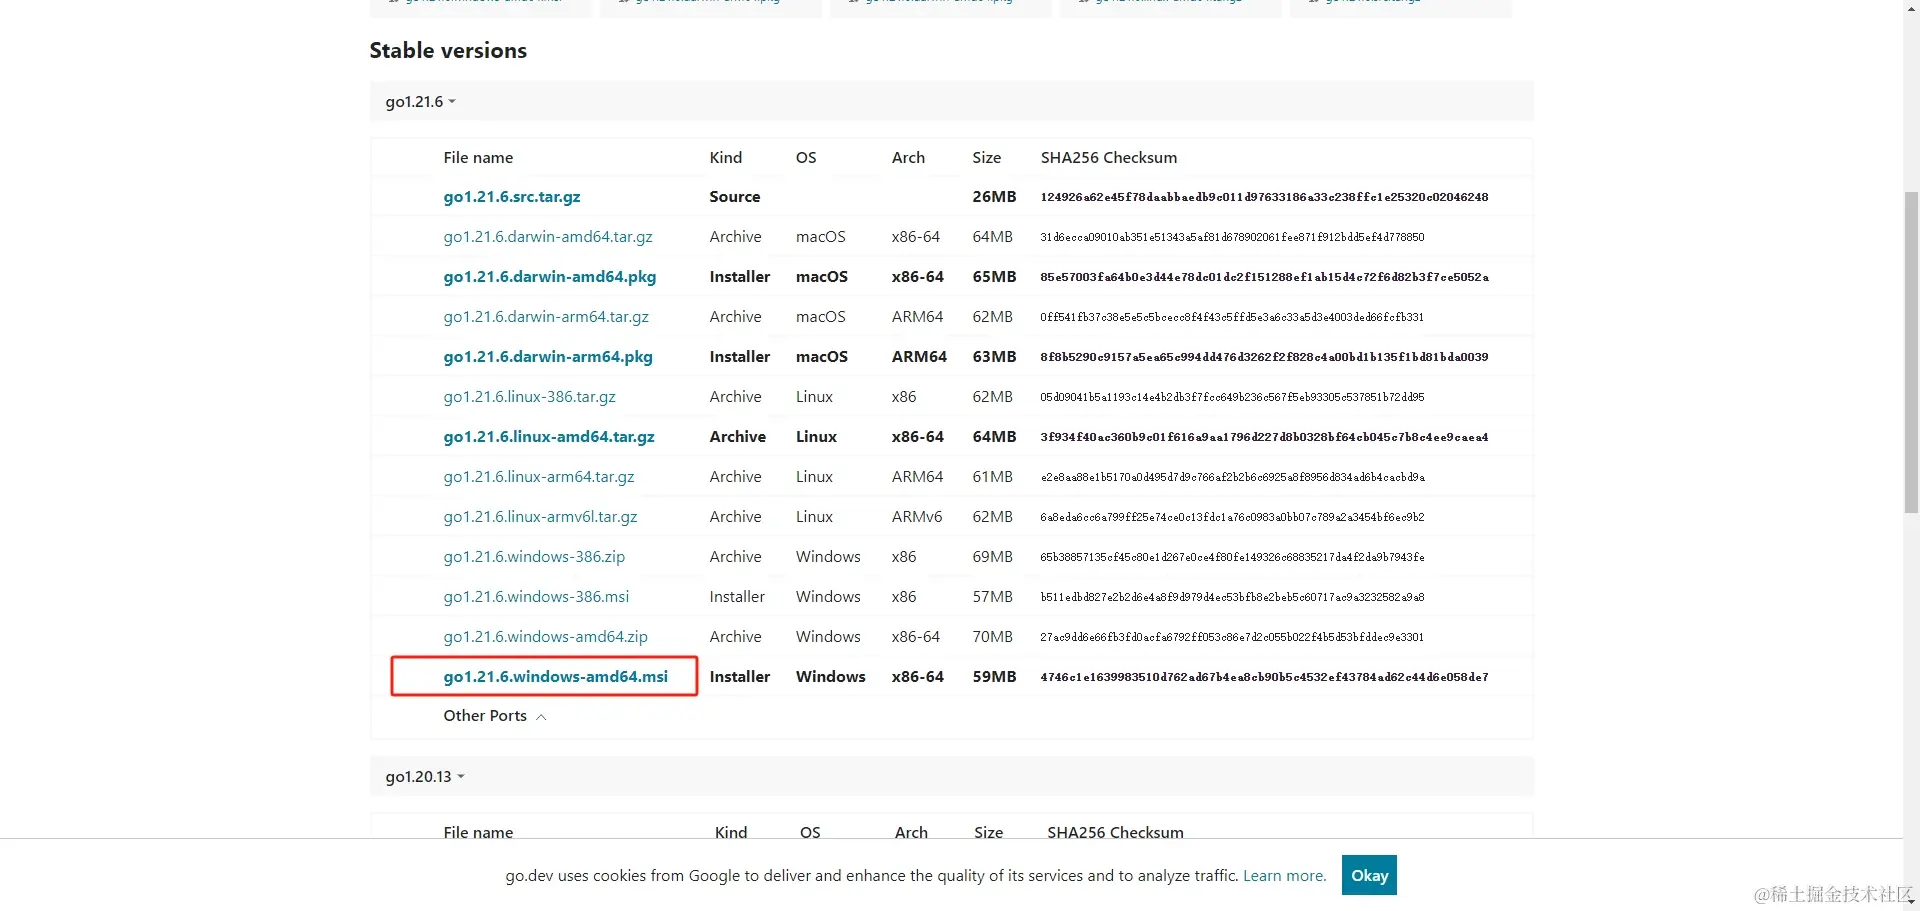Open the Learn more cookie link
Image resolution: width=1920 pixels, height=911 pixels.
click(1284, 876)
